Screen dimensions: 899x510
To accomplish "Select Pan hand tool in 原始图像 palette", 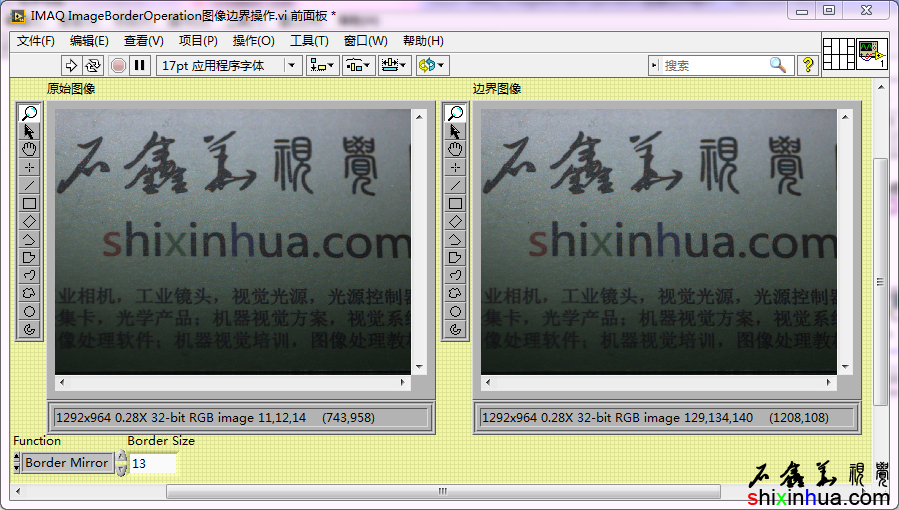I will point(29,150).
